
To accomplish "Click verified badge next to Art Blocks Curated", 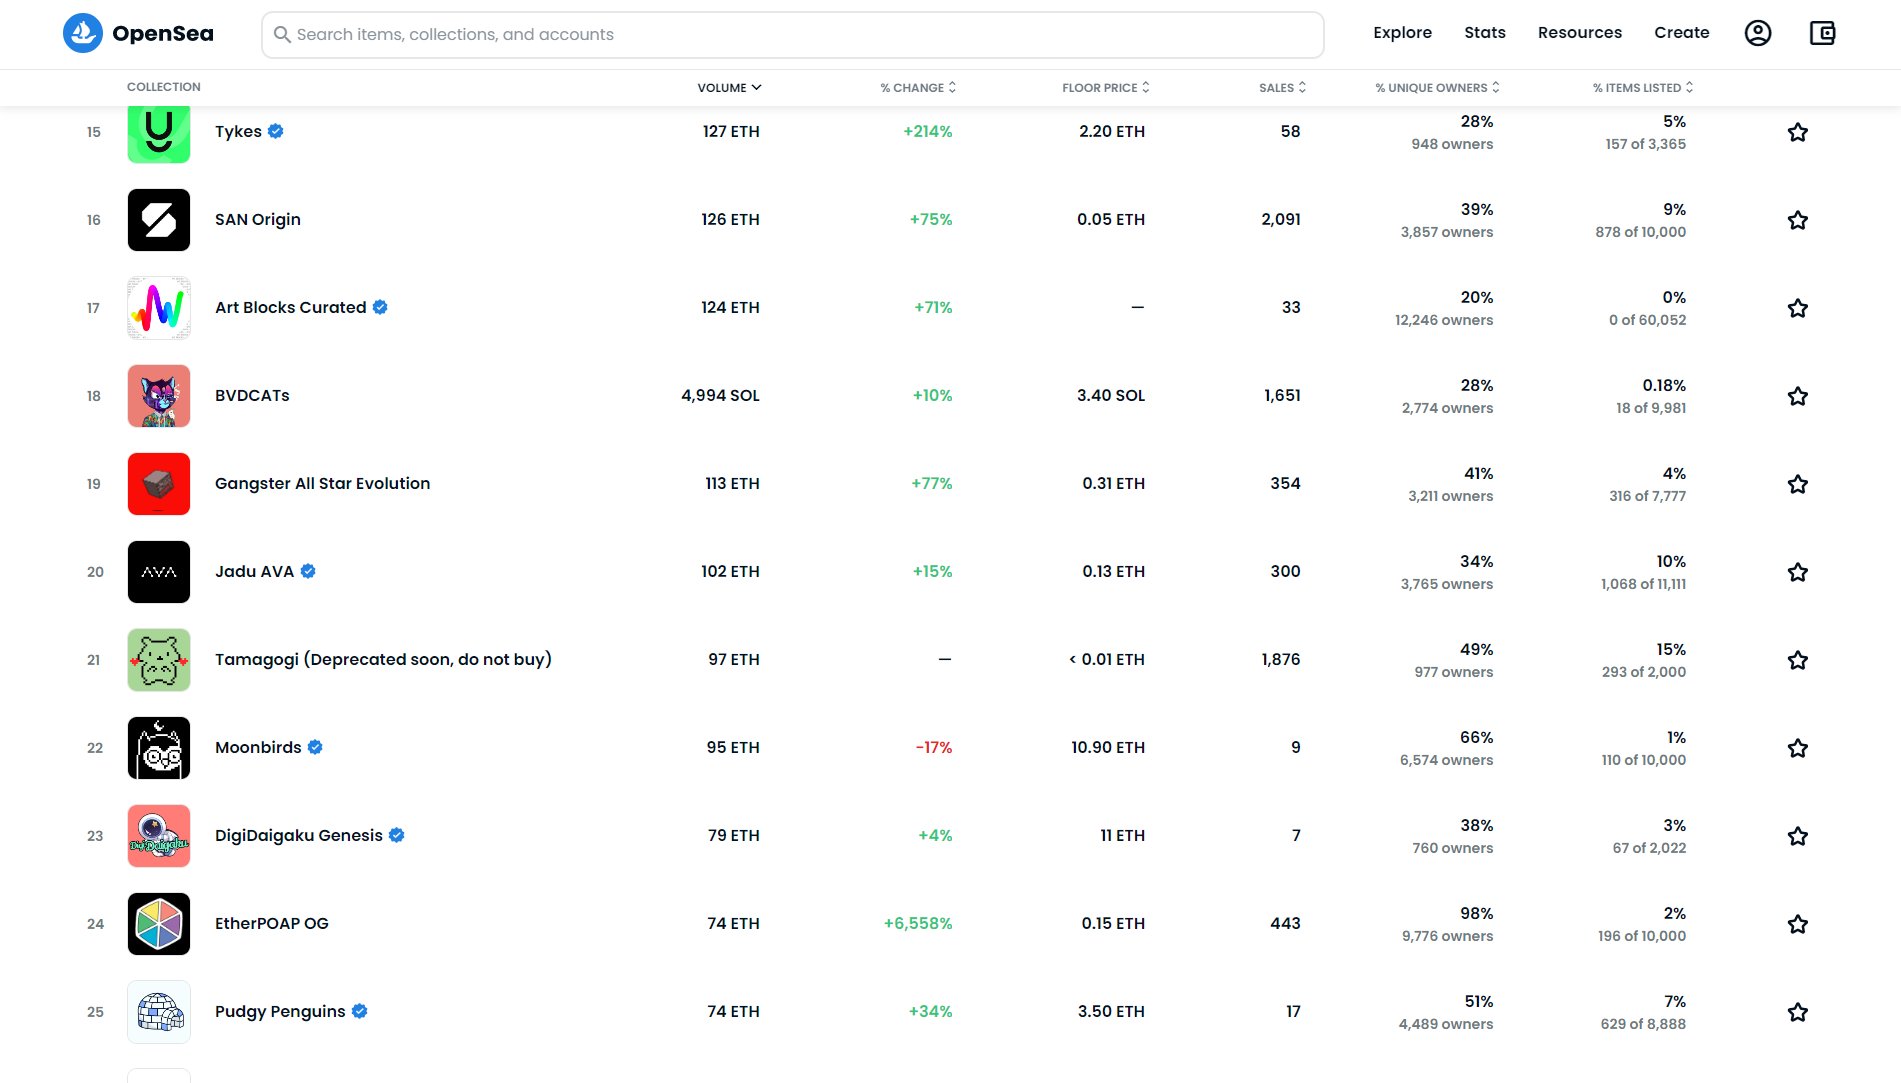I will pos(380,307).
